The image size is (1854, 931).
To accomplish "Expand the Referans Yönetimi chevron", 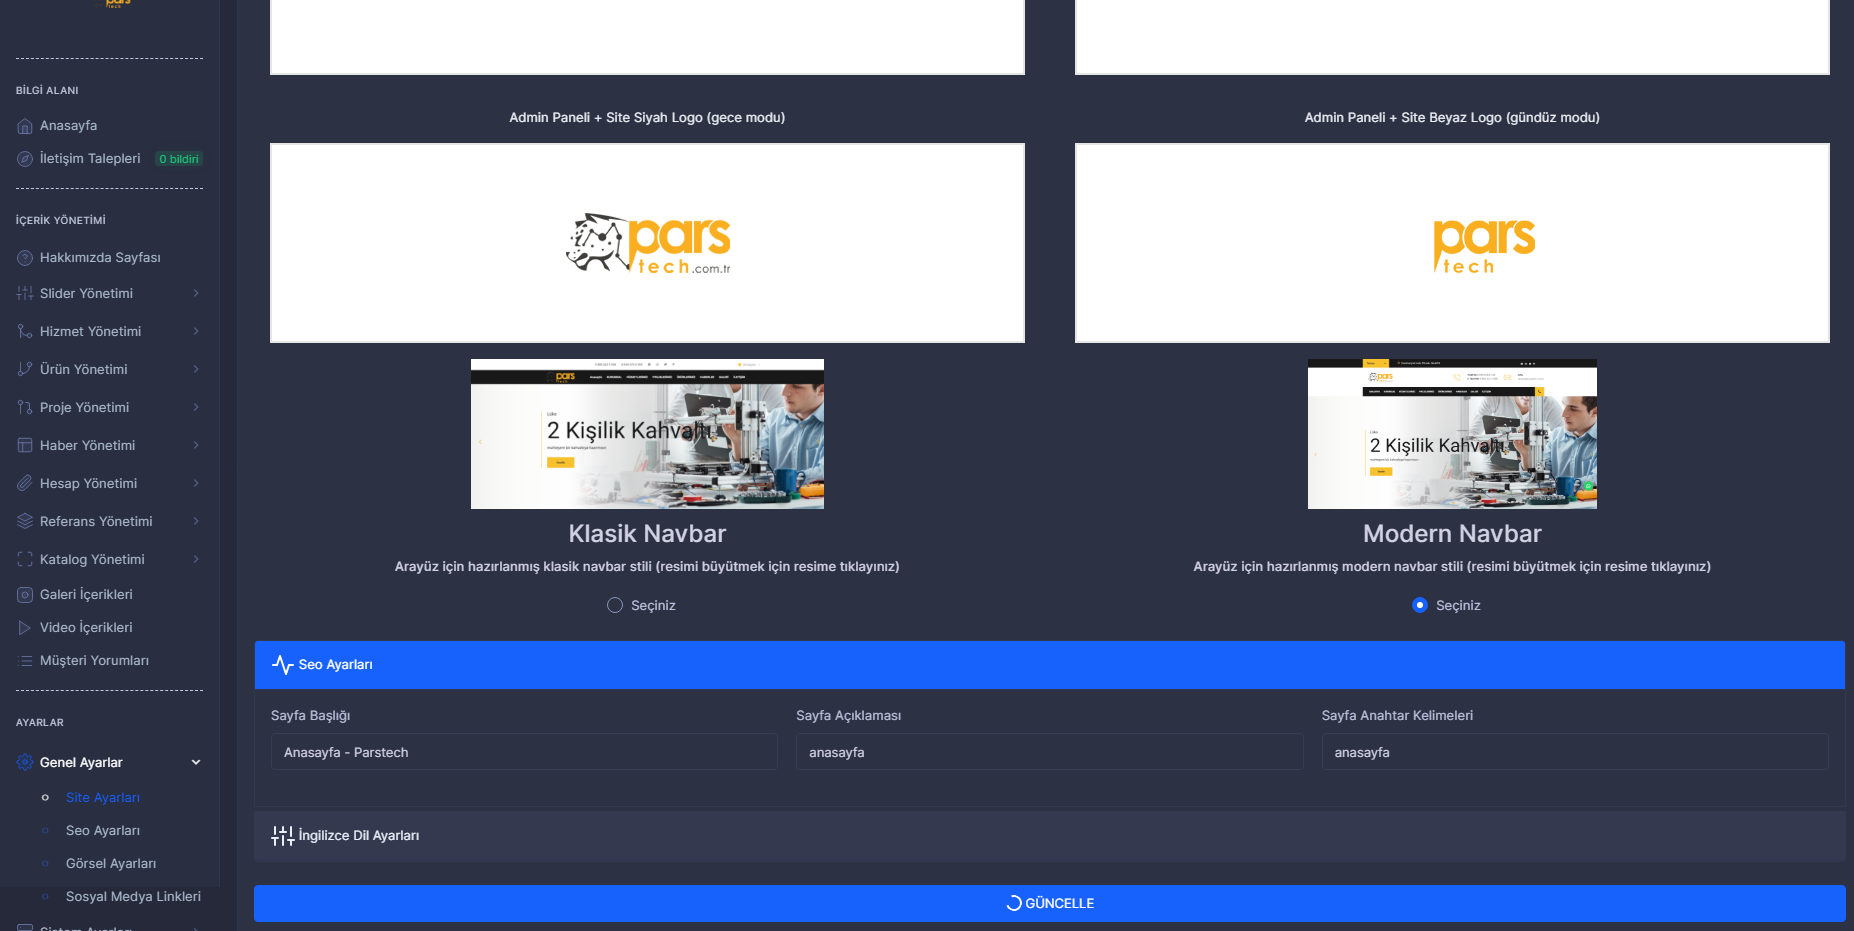I will point(196,522).
